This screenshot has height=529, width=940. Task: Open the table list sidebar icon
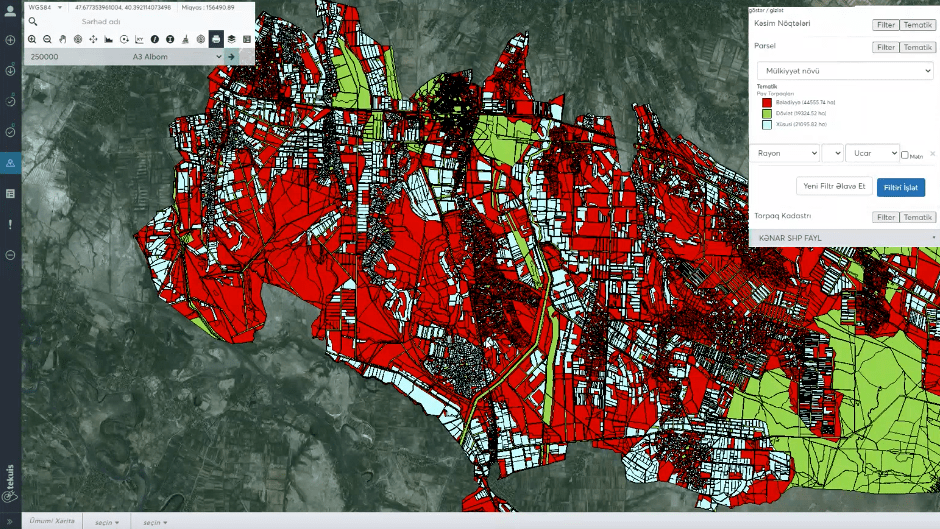[x=10, y=194]
